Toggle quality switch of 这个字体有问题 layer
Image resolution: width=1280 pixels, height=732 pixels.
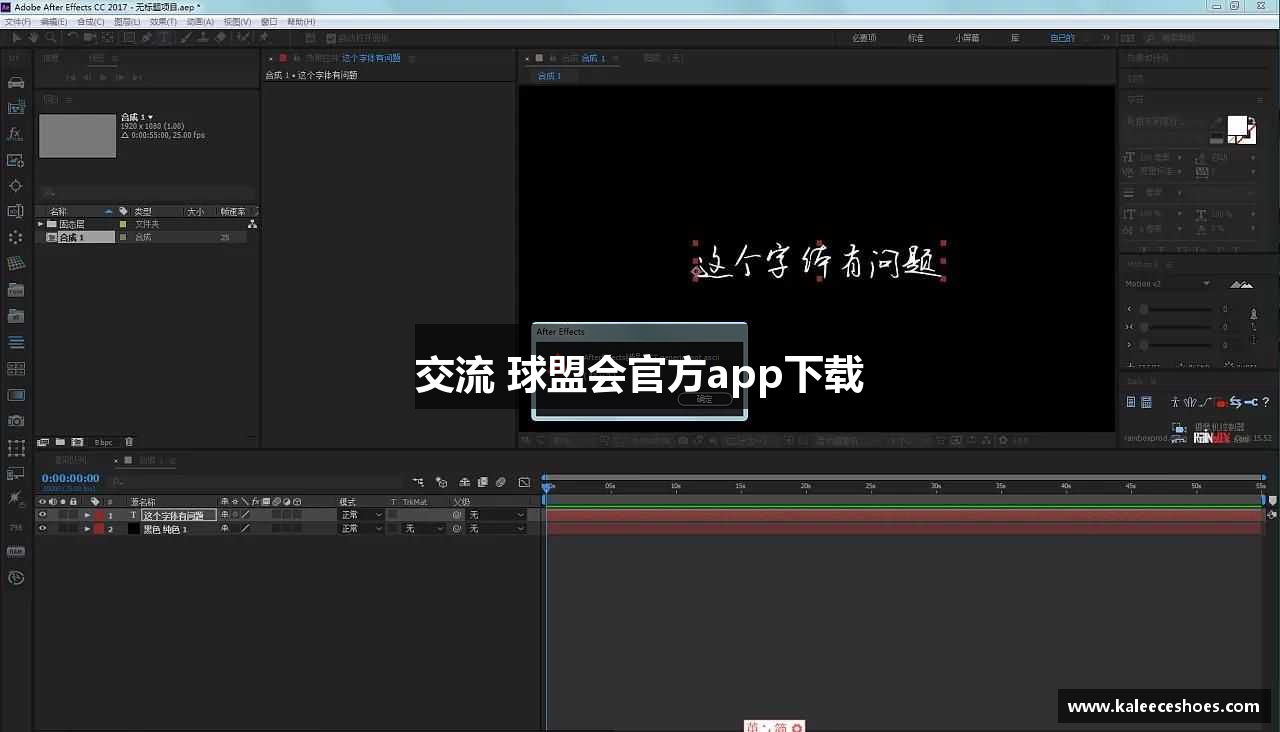(x=245, y=515)
